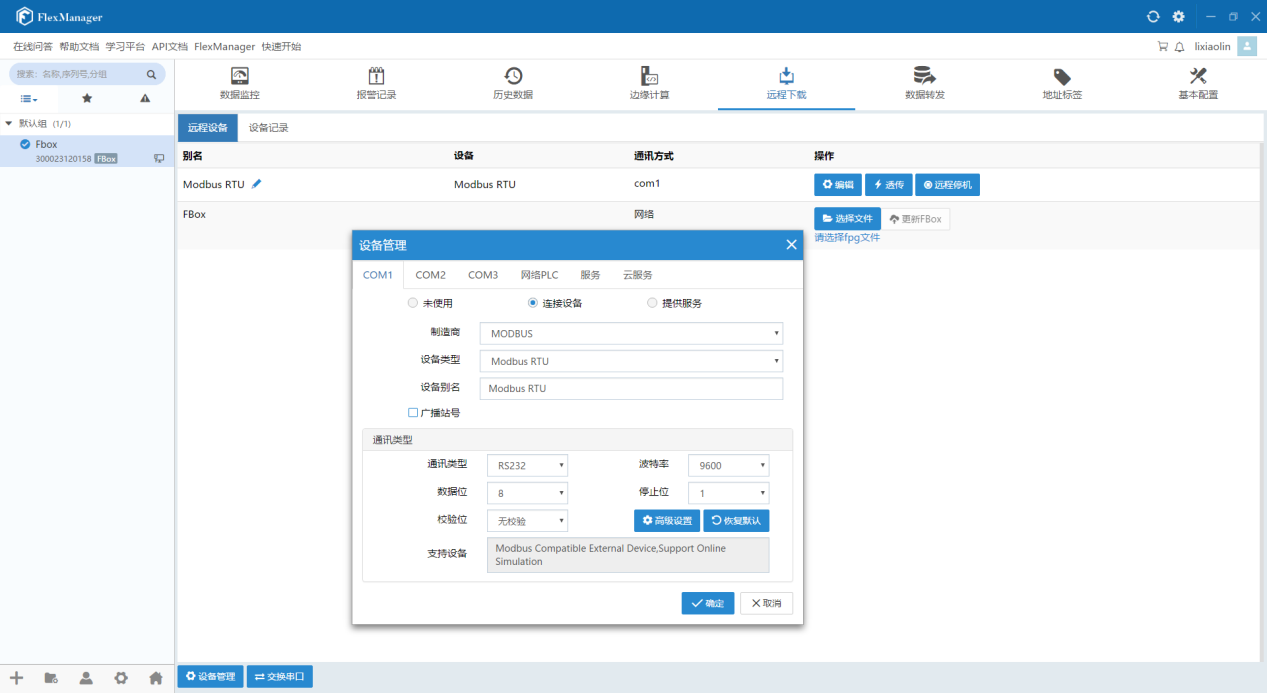Select the 提供服务 radio button
The width and height of the screenshot is (1267, 693).
click(x=652, y=303)
